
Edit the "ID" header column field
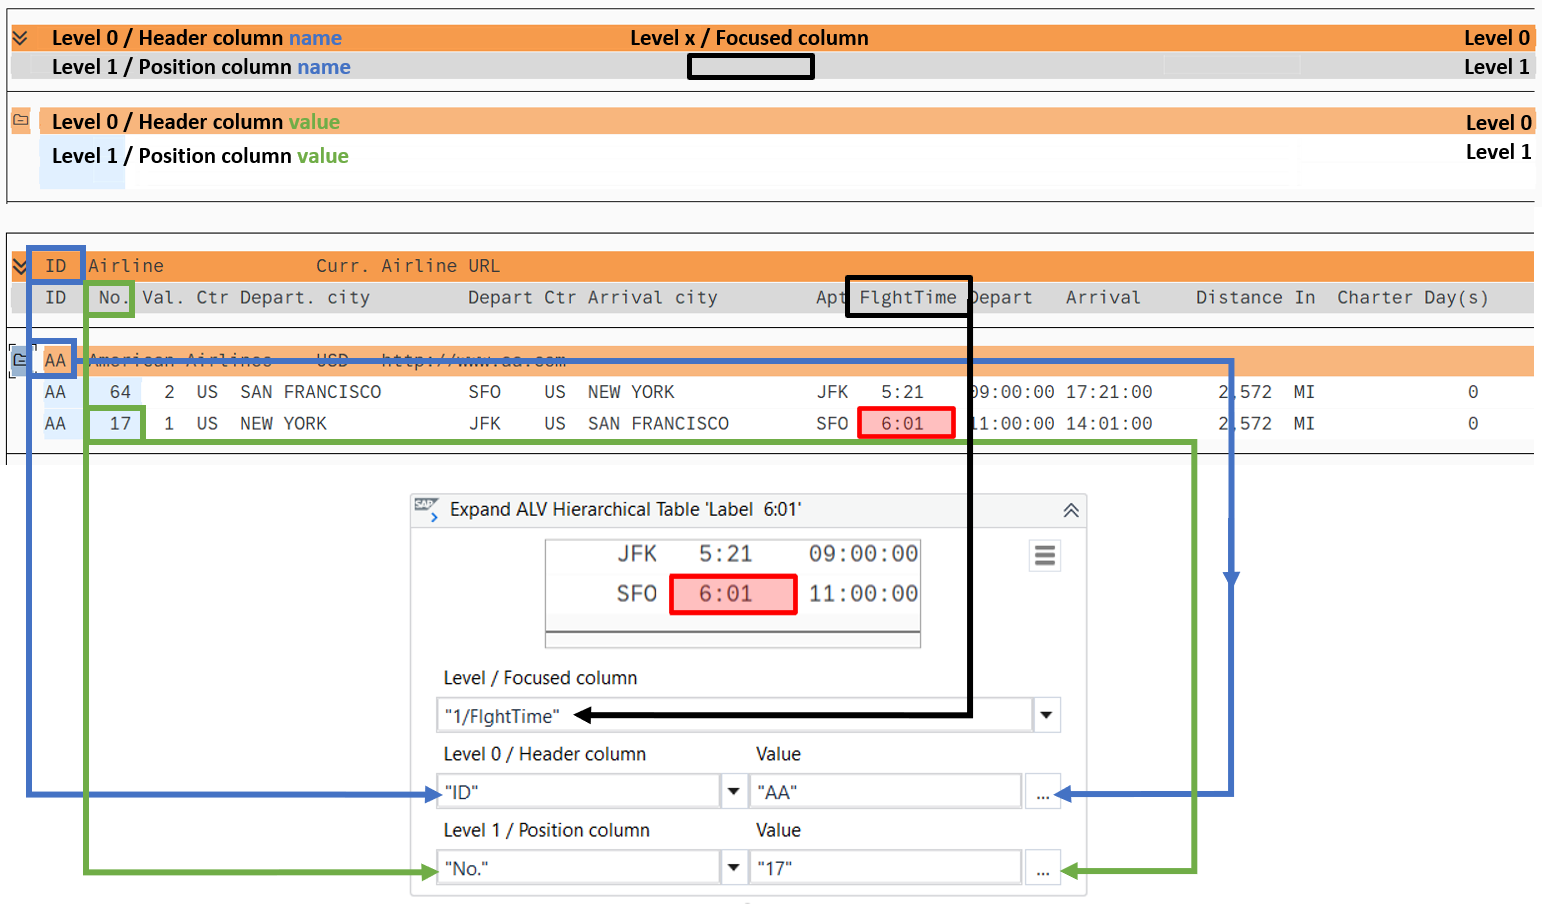tap(578, 791)
